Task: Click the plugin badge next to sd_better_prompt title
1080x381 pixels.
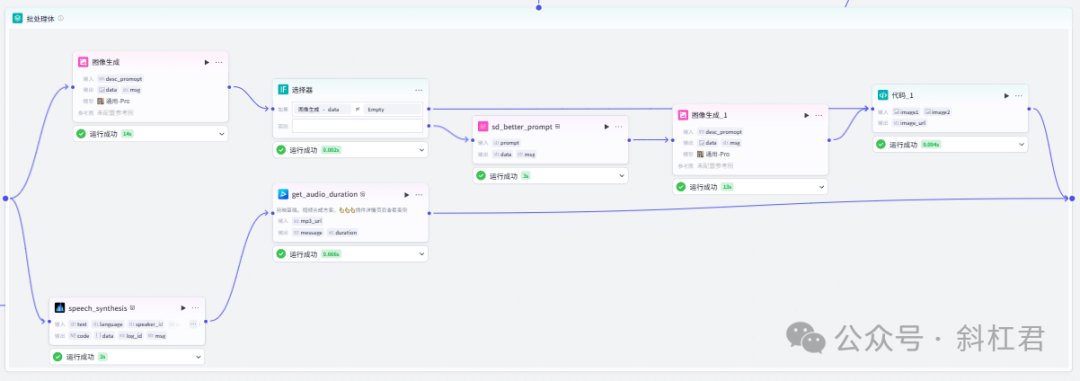Action: (557, 127)
